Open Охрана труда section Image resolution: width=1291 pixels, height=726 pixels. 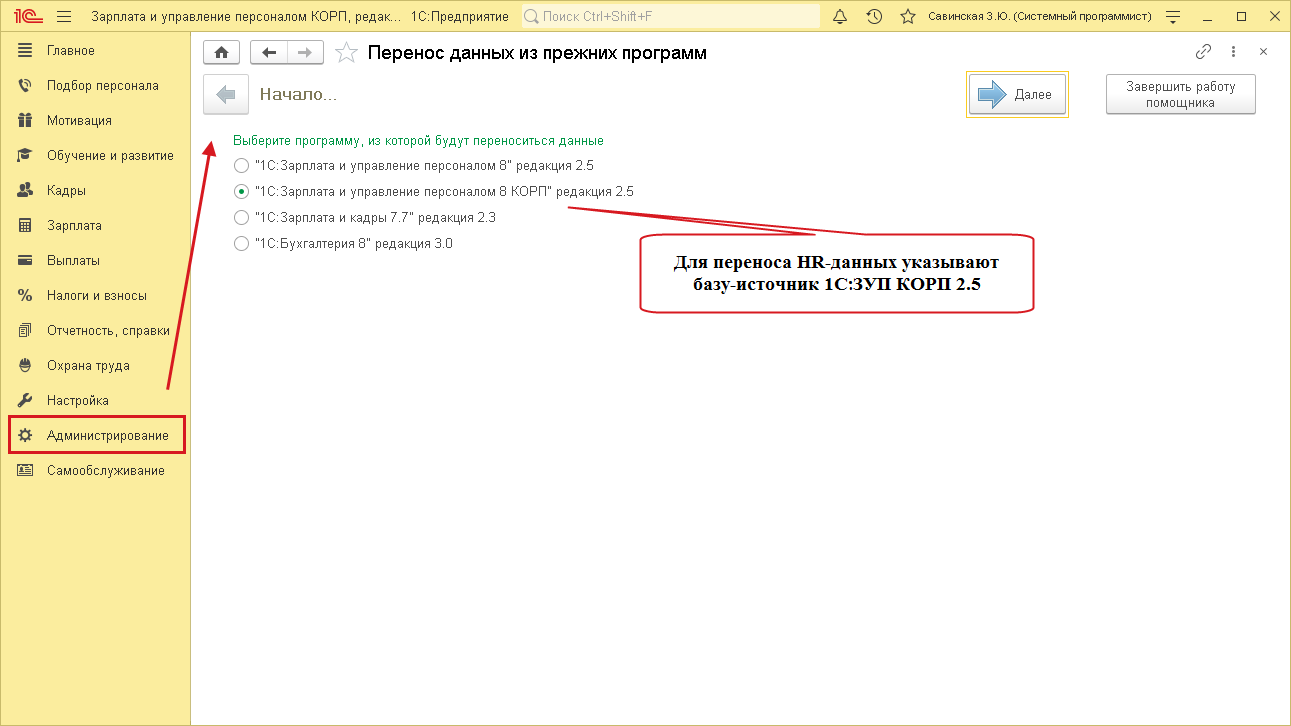(95, 366)
